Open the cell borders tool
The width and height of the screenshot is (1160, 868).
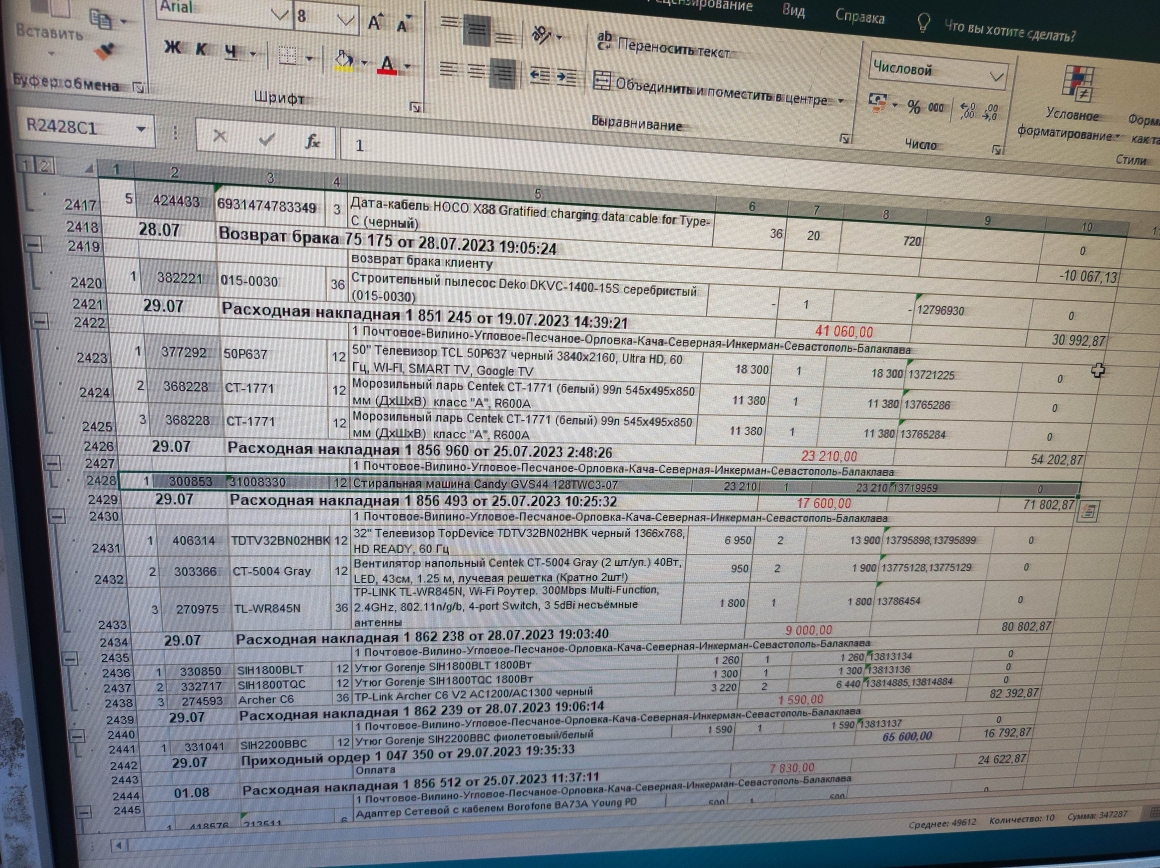tap(287, 55)
